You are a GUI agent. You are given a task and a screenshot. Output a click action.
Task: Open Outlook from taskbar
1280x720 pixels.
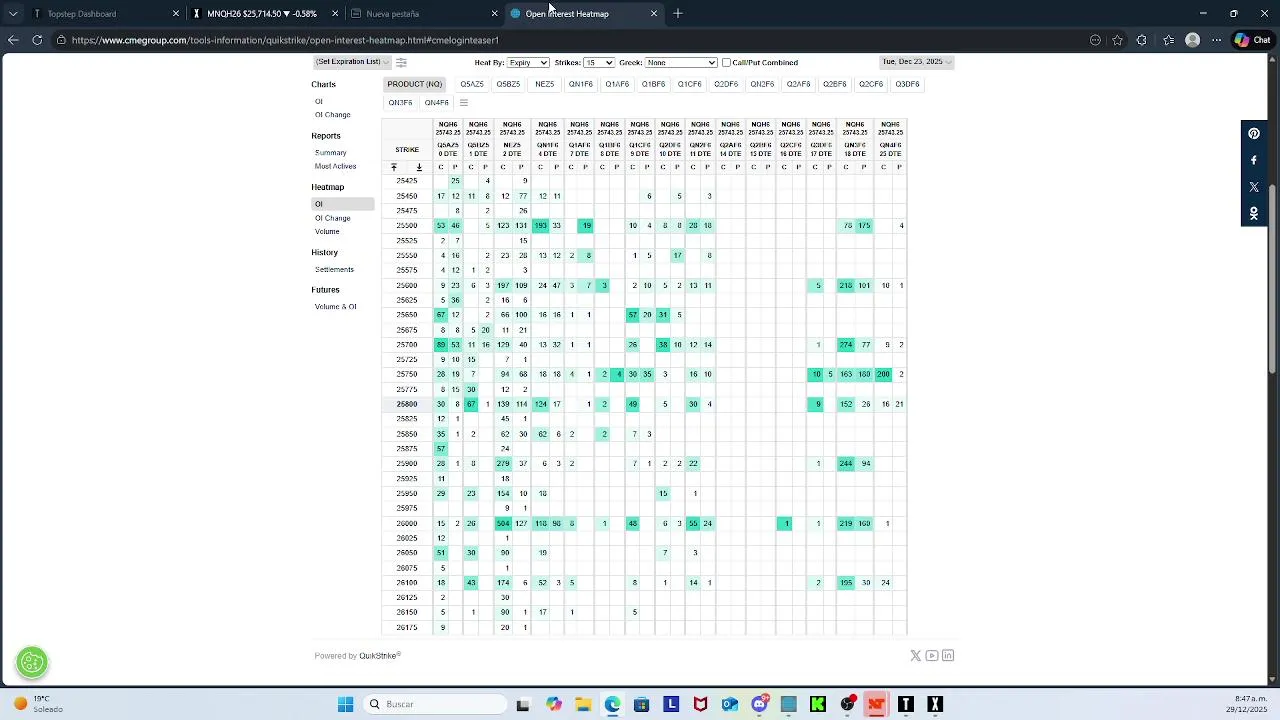[x=730, y=704]
